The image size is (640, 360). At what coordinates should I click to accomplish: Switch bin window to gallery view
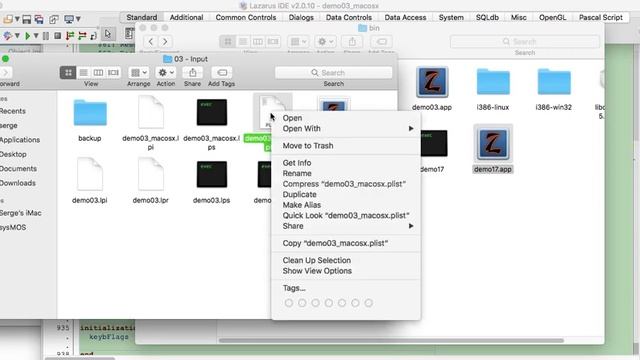[273, 42]
